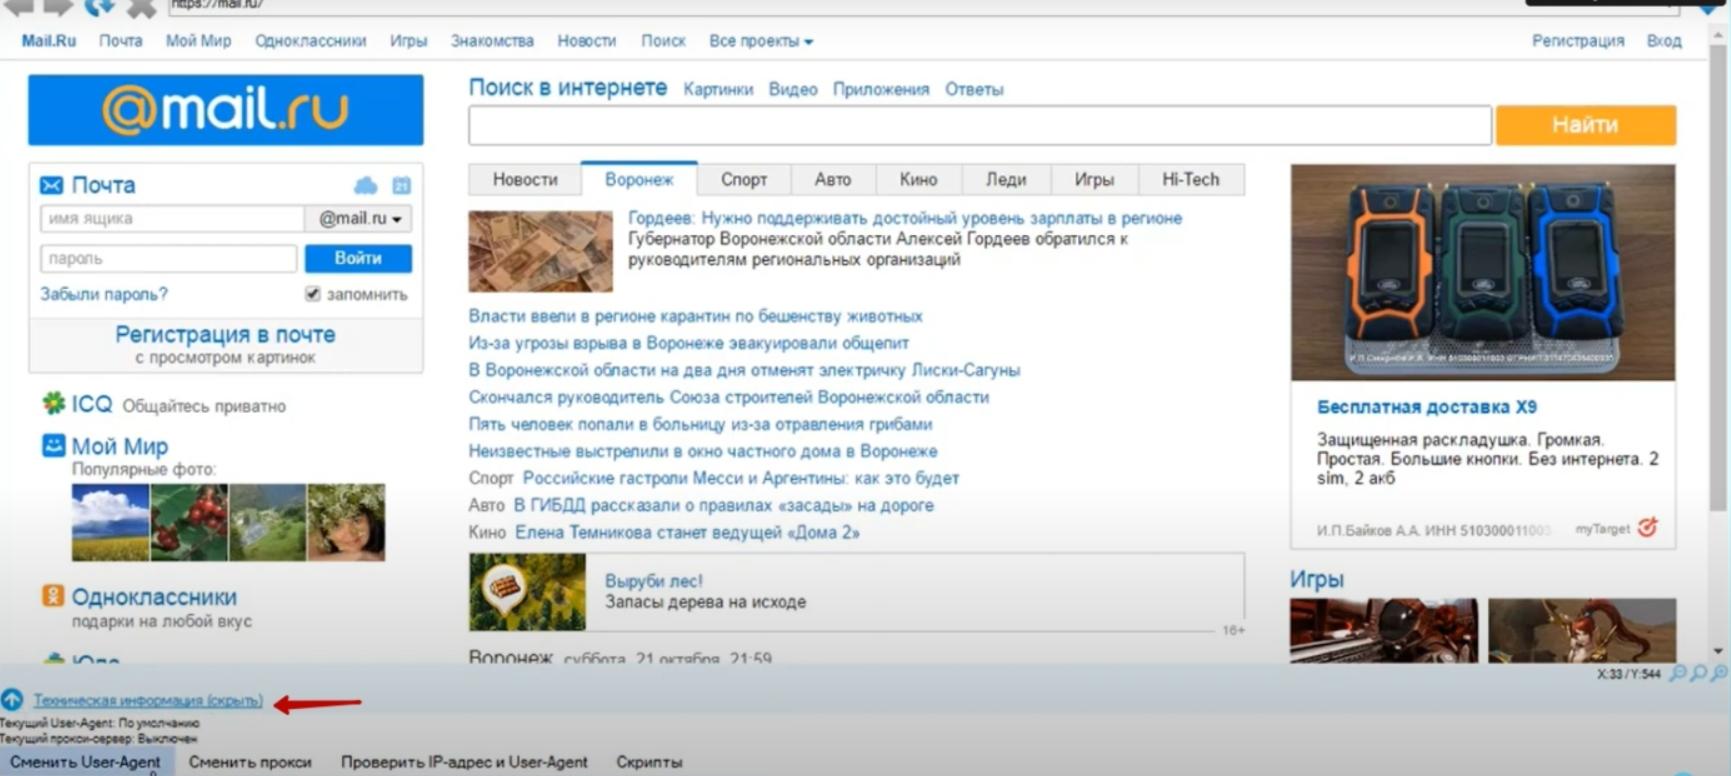Go back with the browser back arrow

click(x=18, y=7)
